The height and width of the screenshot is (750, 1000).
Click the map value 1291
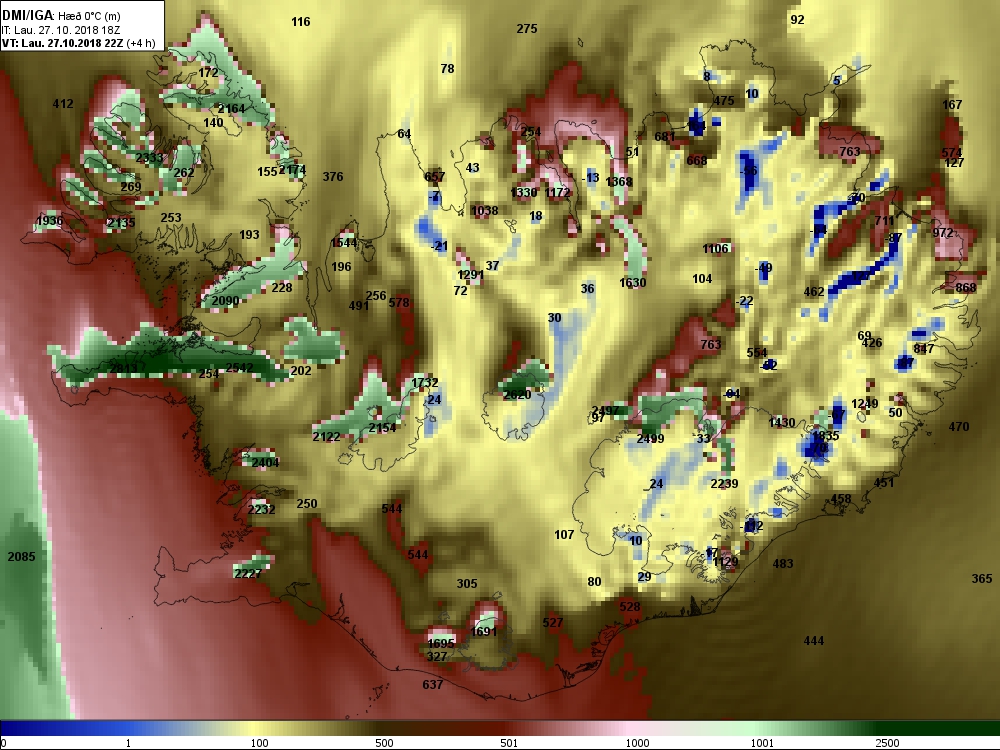click(x=470, y=275)
